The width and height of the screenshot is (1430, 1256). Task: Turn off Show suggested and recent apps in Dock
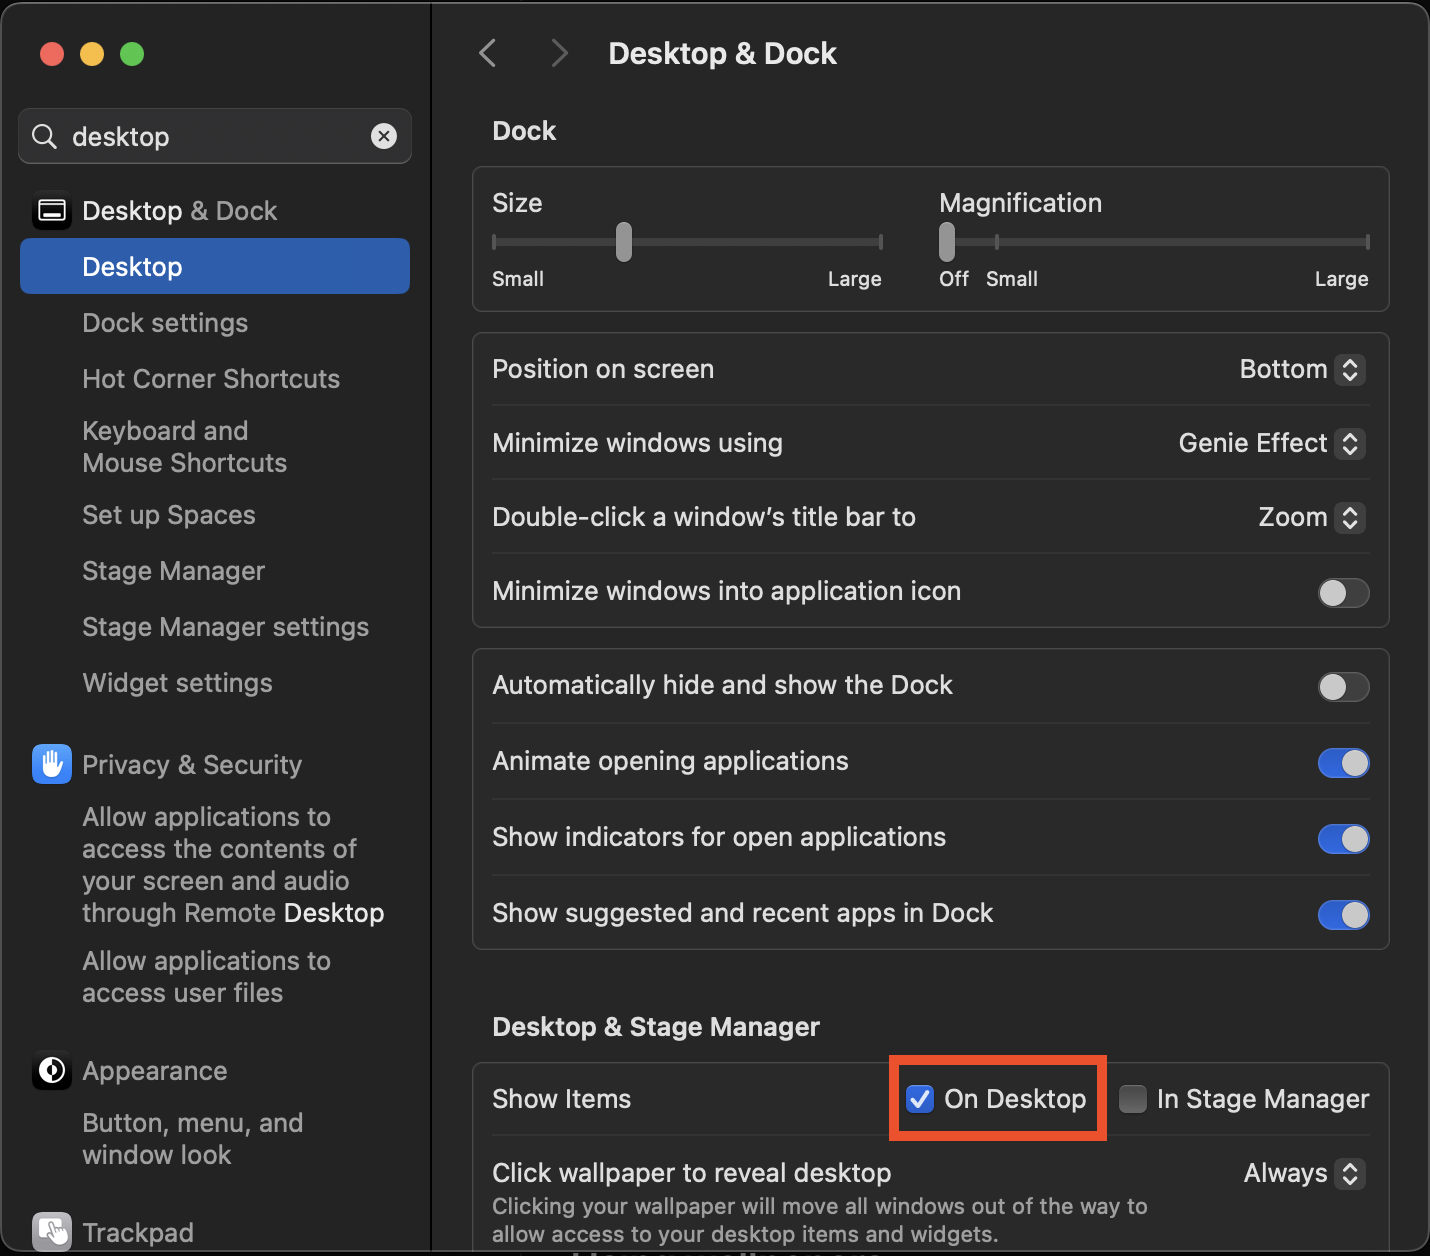coord(1343,915)
